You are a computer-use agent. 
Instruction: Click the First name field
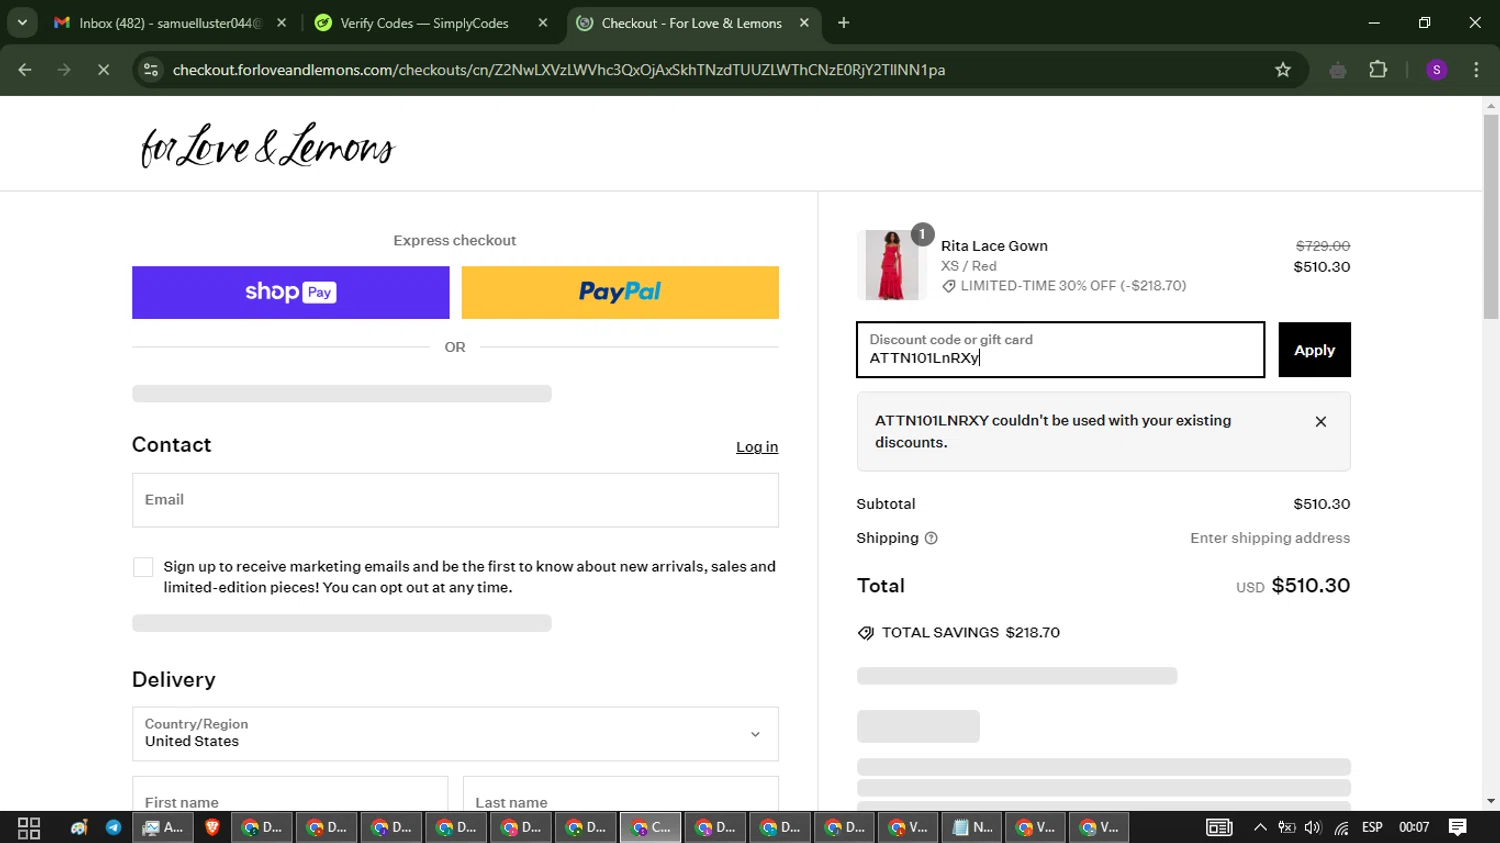(x=290, y=795)
